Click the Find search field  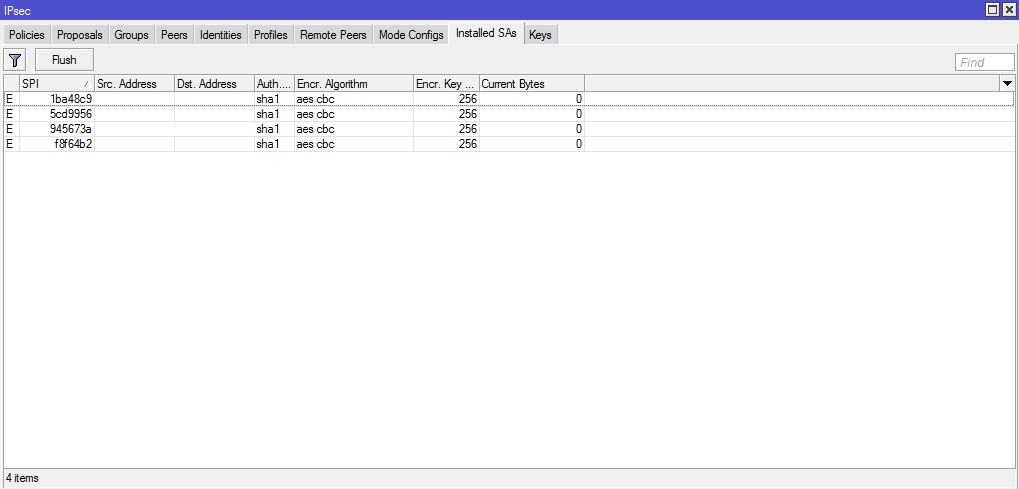(x=985, y=62)
